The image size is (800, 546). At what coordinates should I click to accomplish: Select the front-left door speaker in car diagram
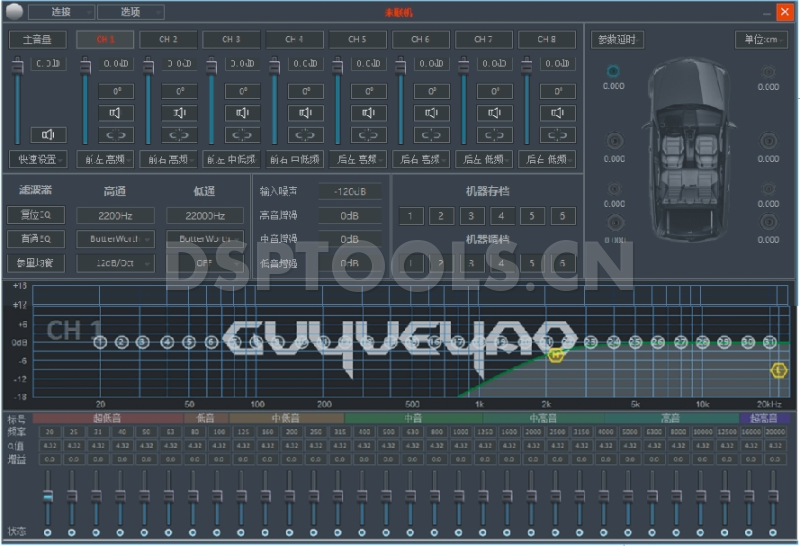tap(614, 141)
